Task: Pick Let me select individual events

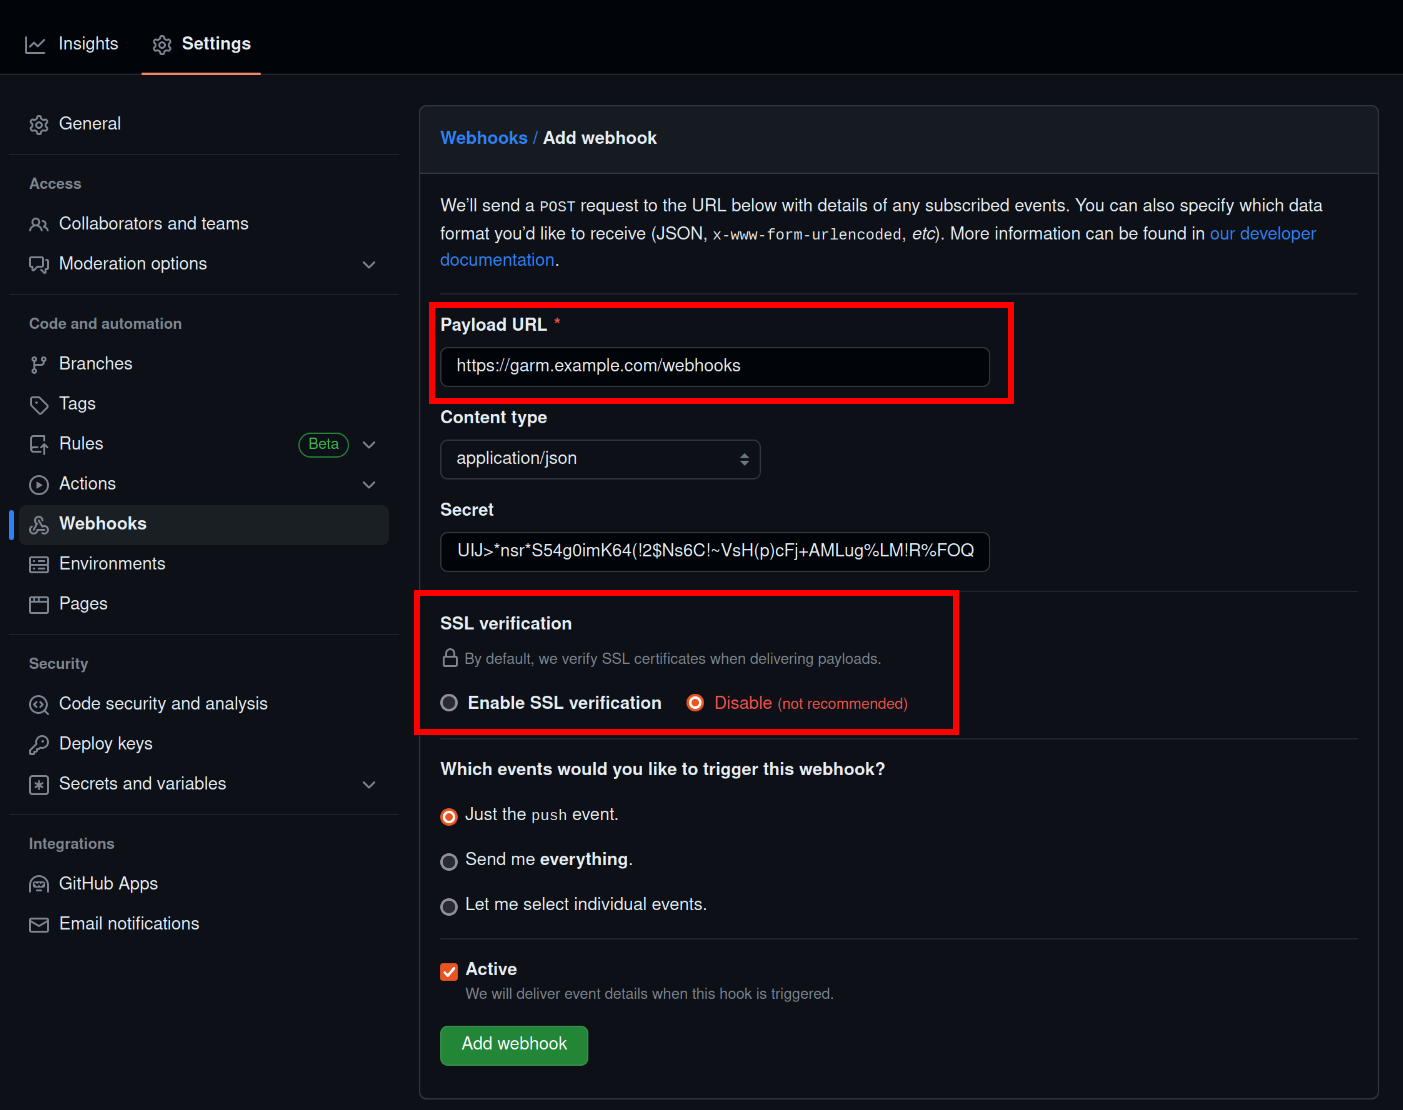Action: [449, 906]
